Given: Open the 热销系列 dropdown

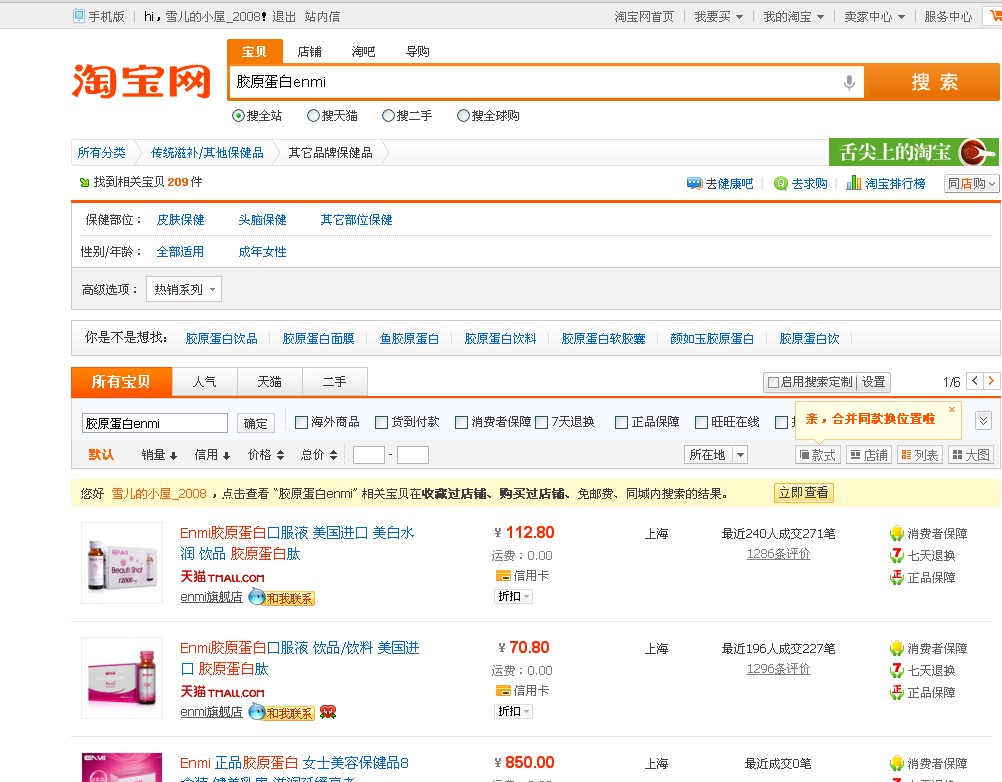Looking at the screenshot, I should point(183,288).
